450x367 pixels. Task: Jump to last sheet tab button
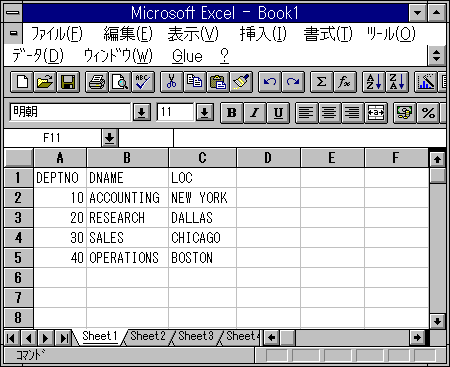coord(63,338)
